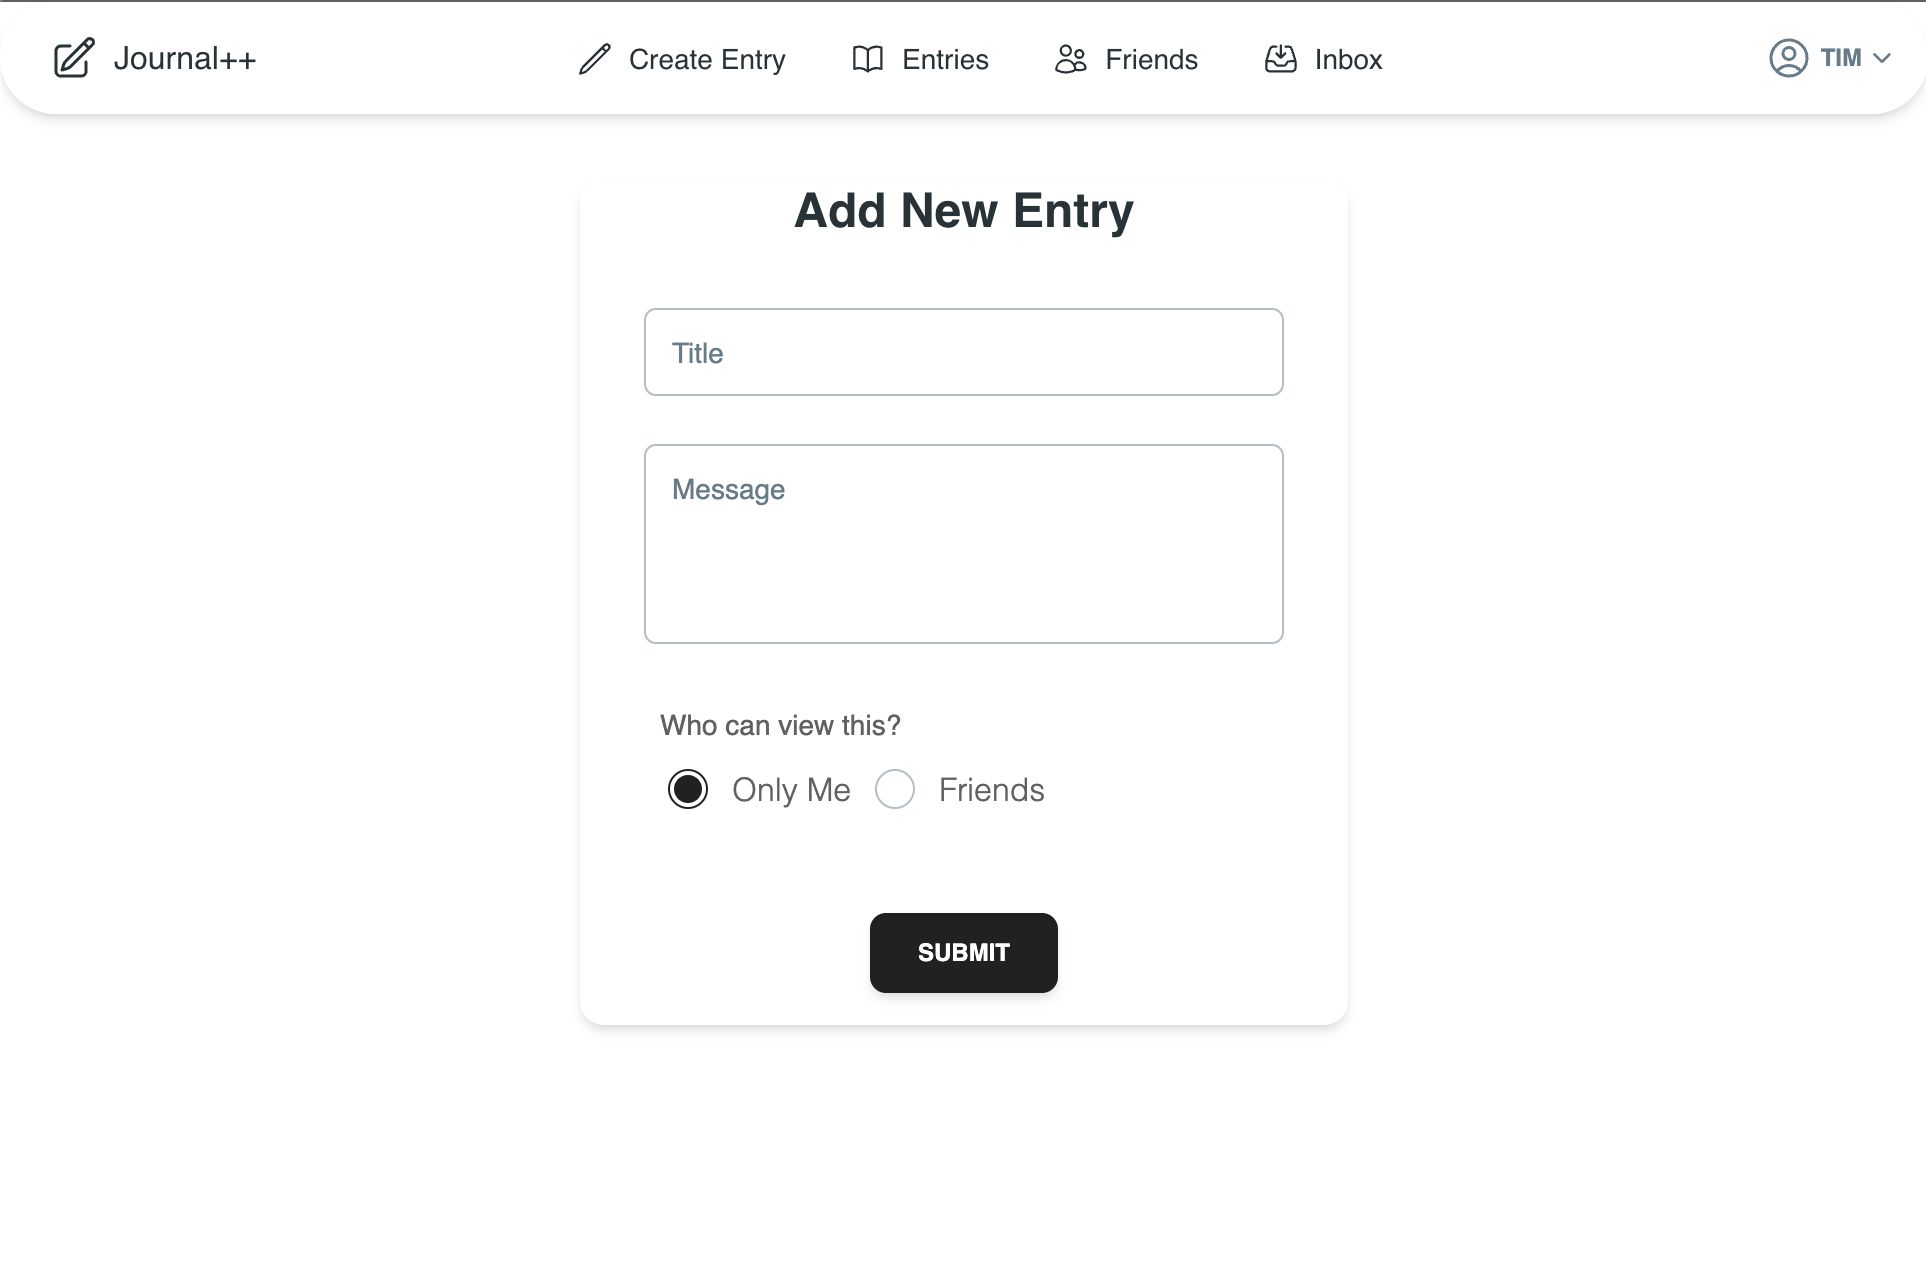Click the Journal++ pencil logo icon
The width and height of the screenshot is (1926, 1280).
(72, 59)
